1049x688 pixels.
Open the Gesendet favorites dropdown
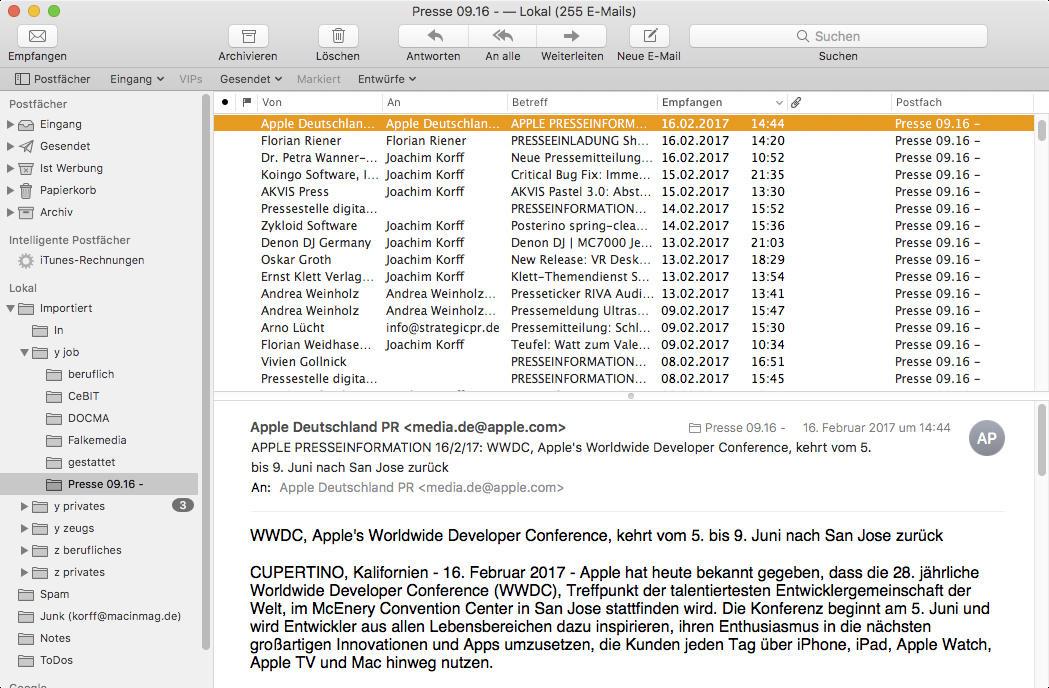click(x=251, y=79)
